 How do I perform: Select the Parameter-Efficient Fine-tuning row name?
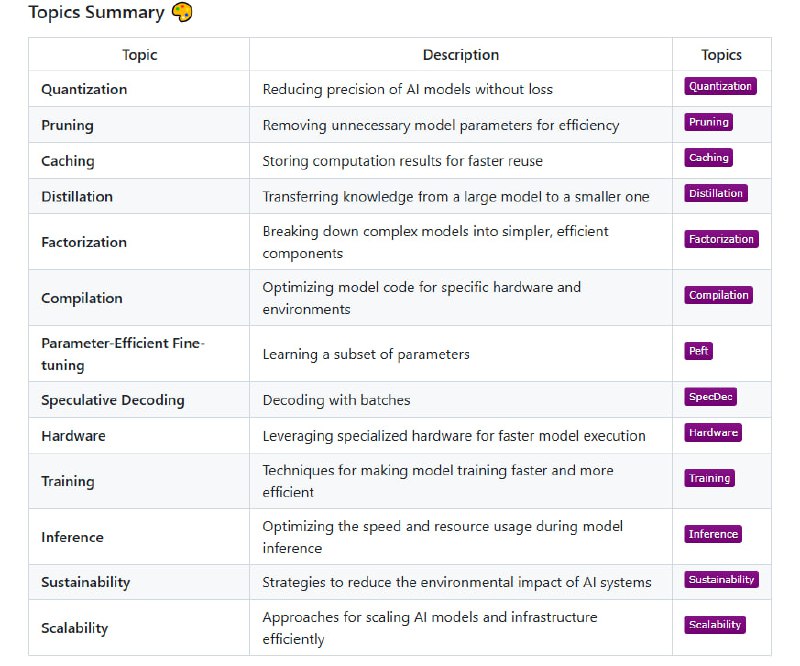coord(122,354)
